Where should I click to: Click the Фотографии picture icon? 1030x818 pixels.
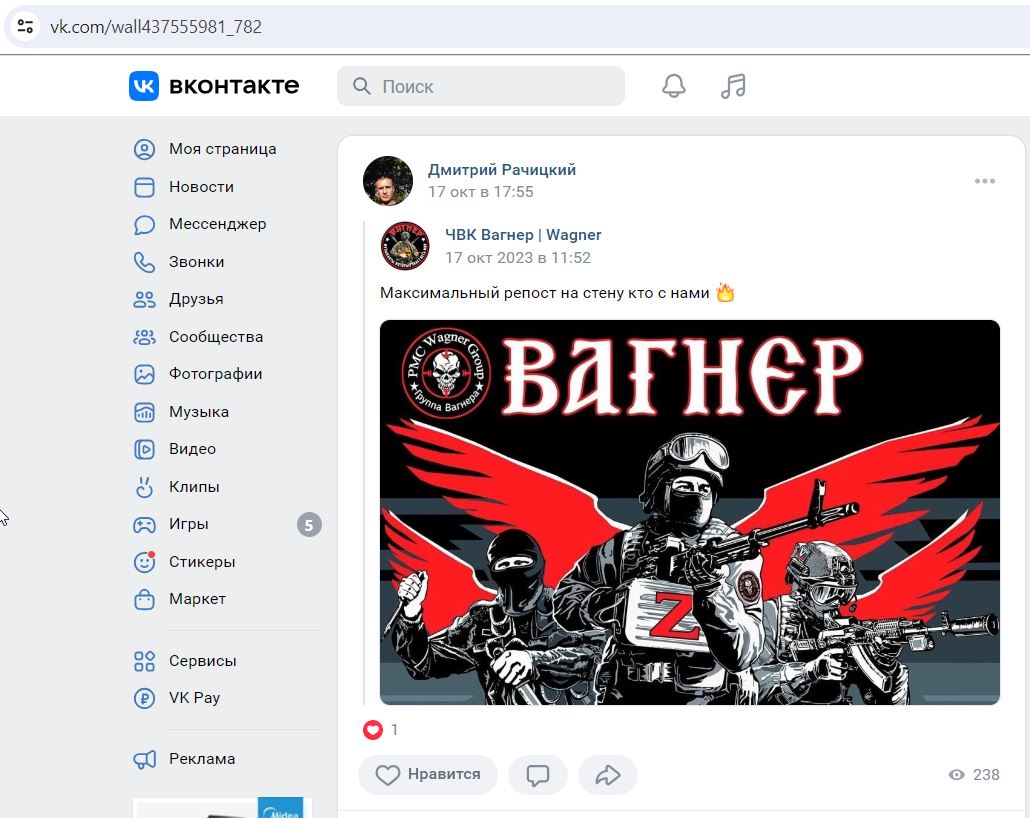pyautogui.click(x=145, y=375)
